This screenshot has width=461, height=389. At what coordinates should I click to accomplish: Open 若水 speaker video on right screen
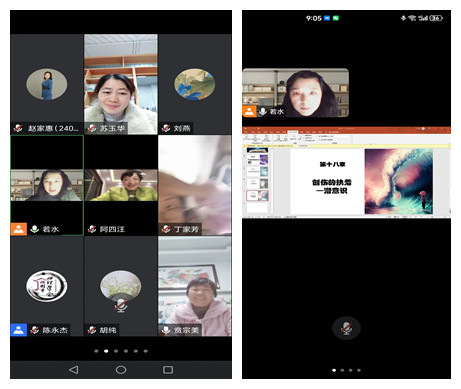pyautogui.click(x=296, y=93)
